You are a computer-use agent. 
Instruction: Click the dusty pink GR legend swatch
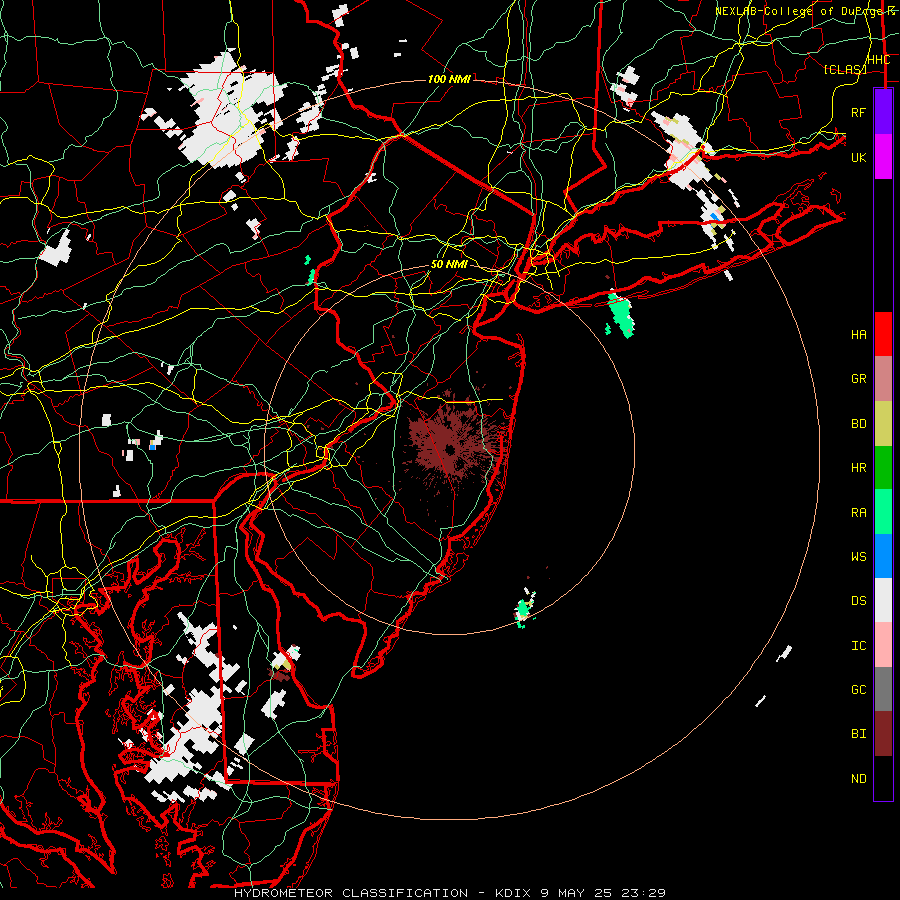883,379
